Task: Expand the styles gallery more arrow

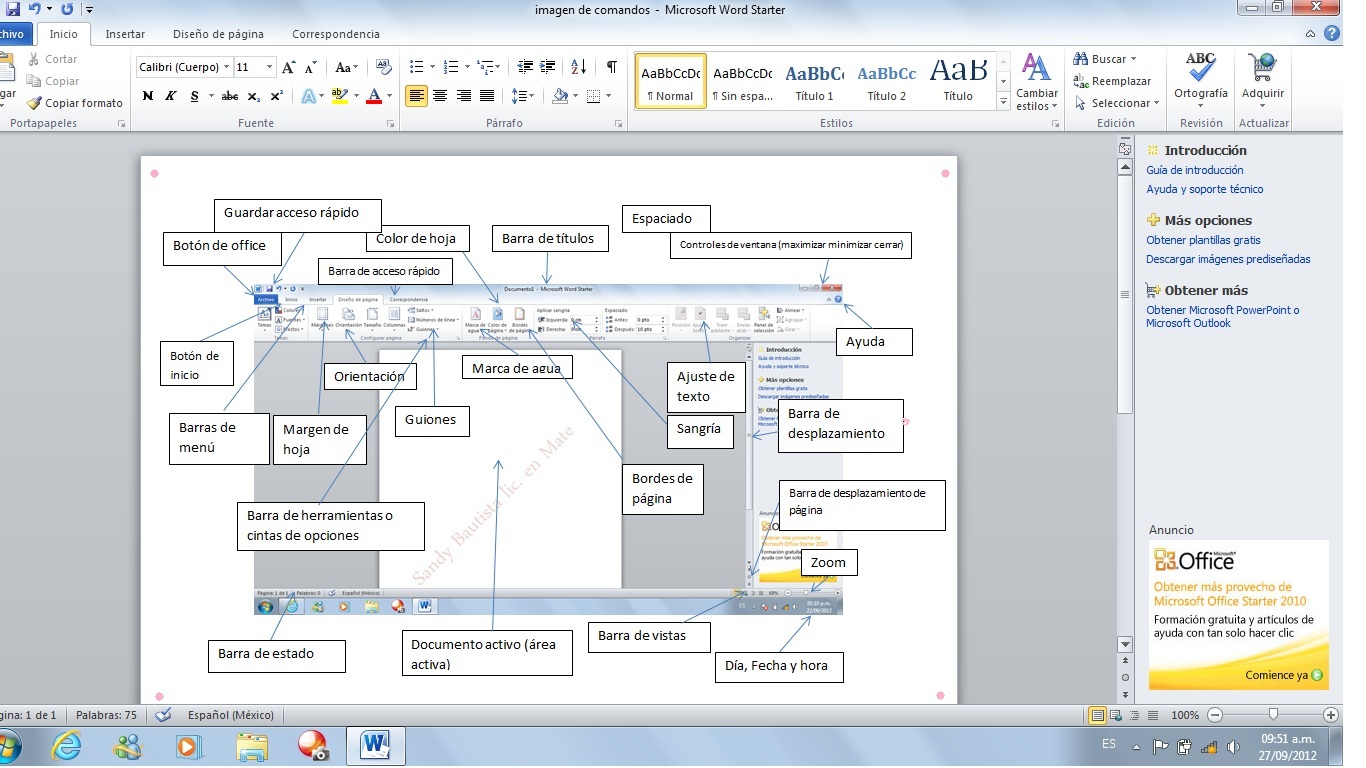Action: point(1003,101)
